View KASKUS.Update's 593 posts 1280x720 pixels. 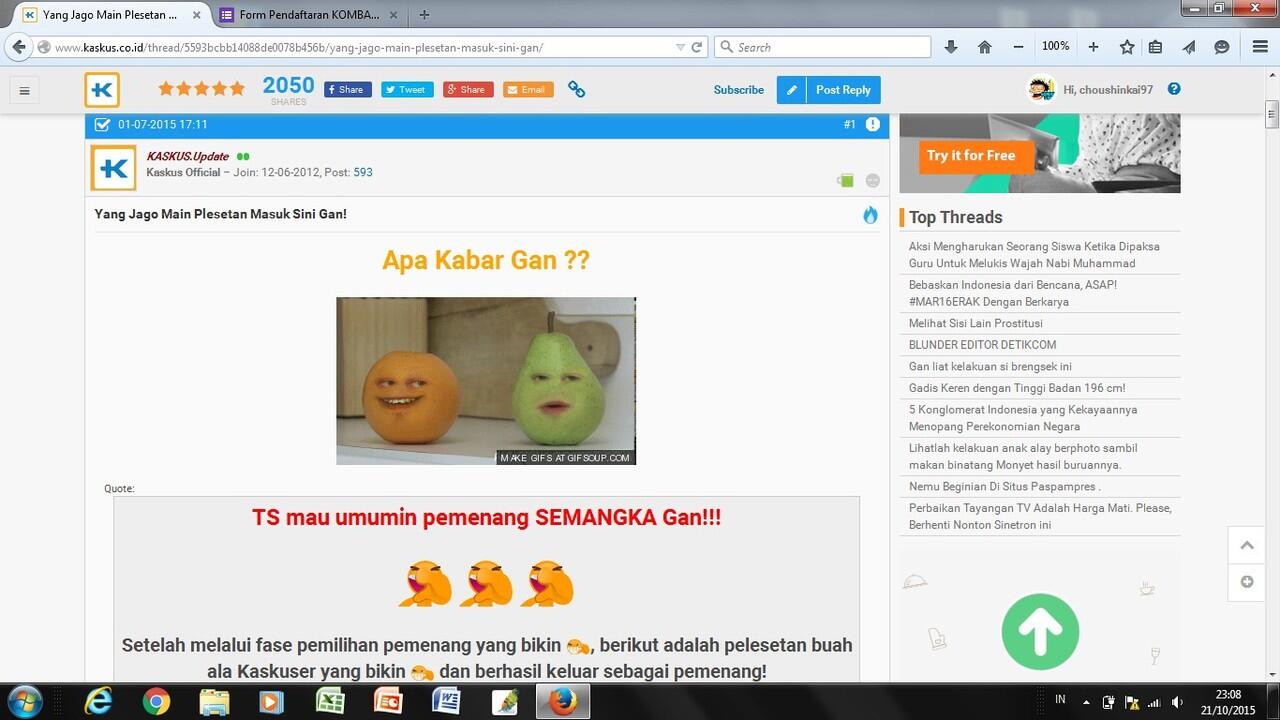[363, 172]
